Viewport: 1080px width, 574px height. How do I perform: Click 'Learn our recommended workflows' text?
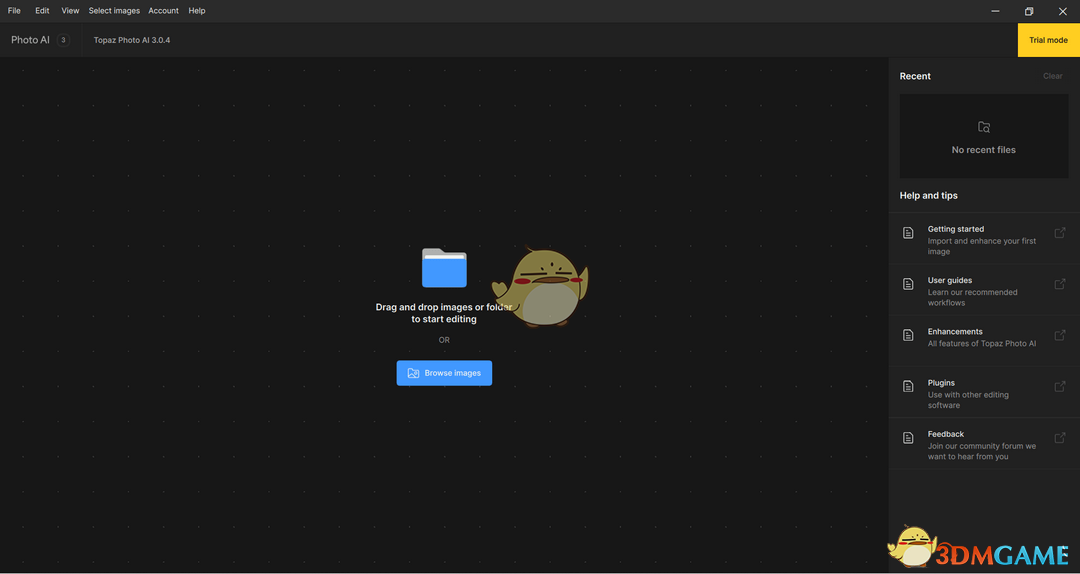pyautogui.click(x=972, y=298)
